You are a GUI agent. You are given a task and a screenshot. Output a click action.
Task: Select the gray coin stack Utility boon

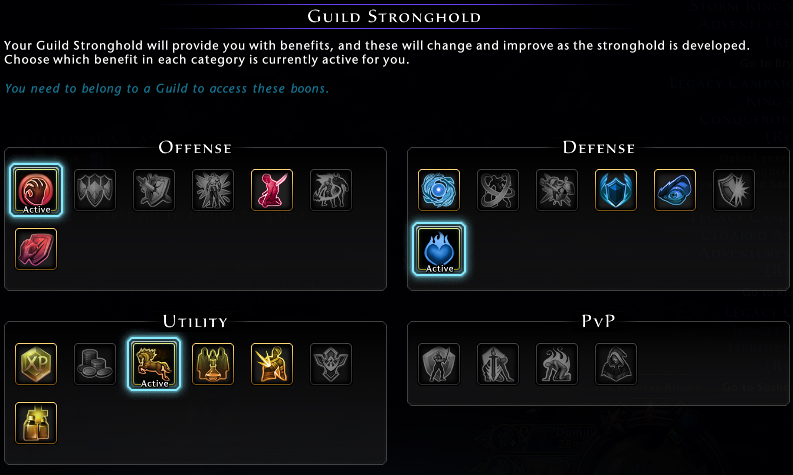96,364
